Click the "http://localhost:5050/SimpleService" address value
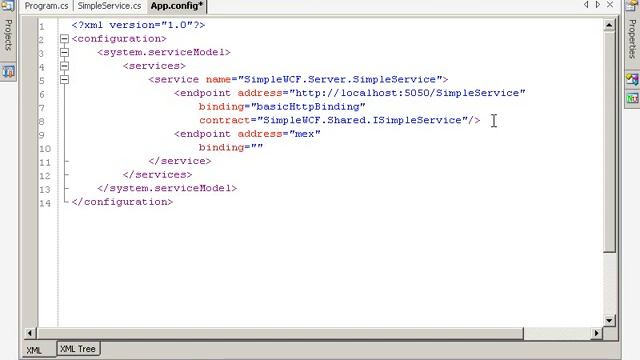Viewport: 640px width, 360px height. tap(407, 93)
